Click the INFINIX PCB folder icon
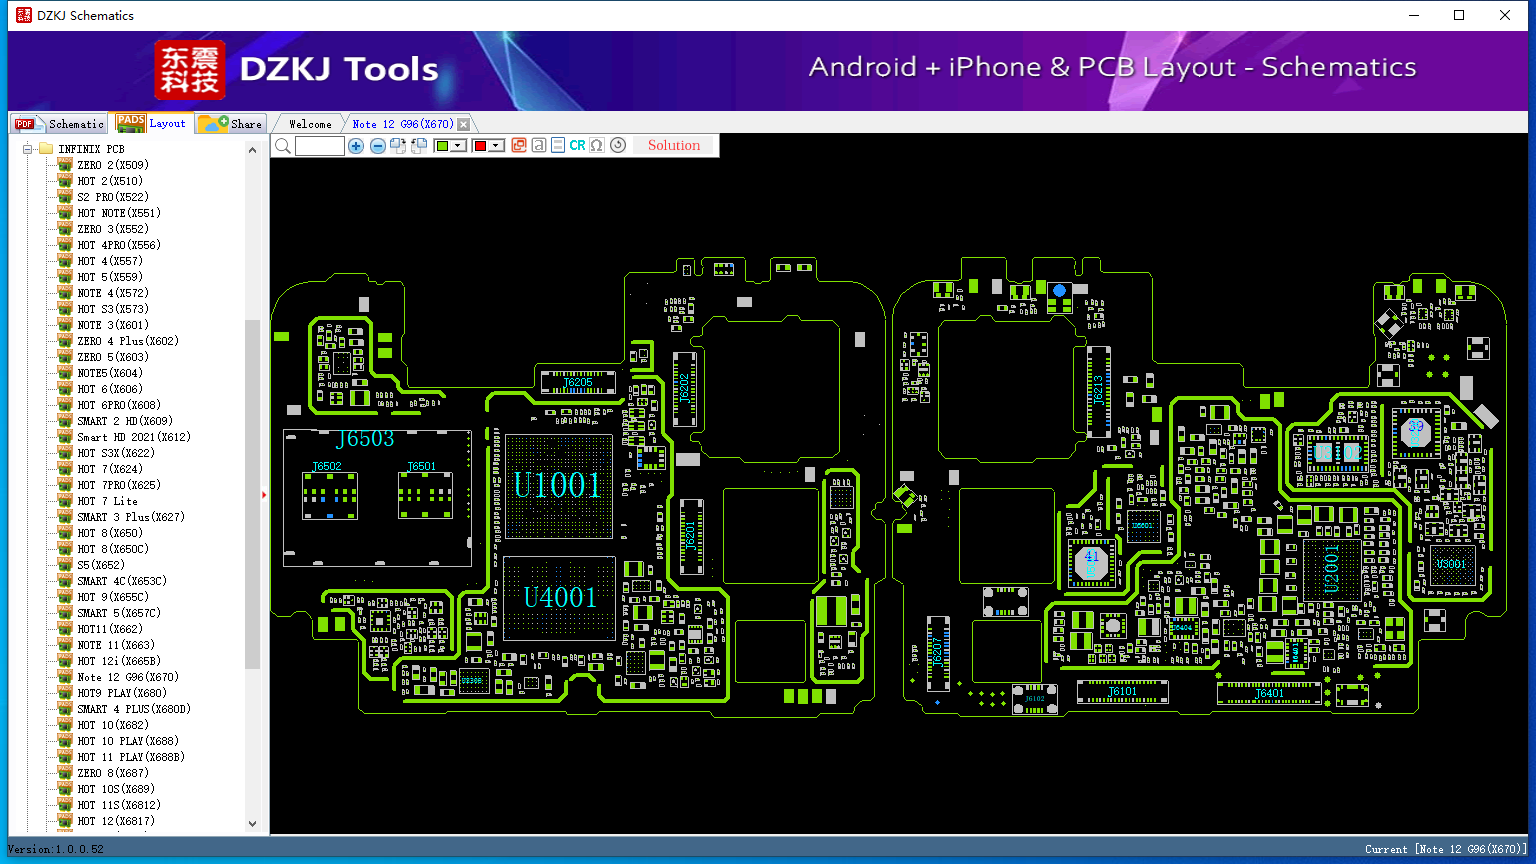 coord(45,149)
